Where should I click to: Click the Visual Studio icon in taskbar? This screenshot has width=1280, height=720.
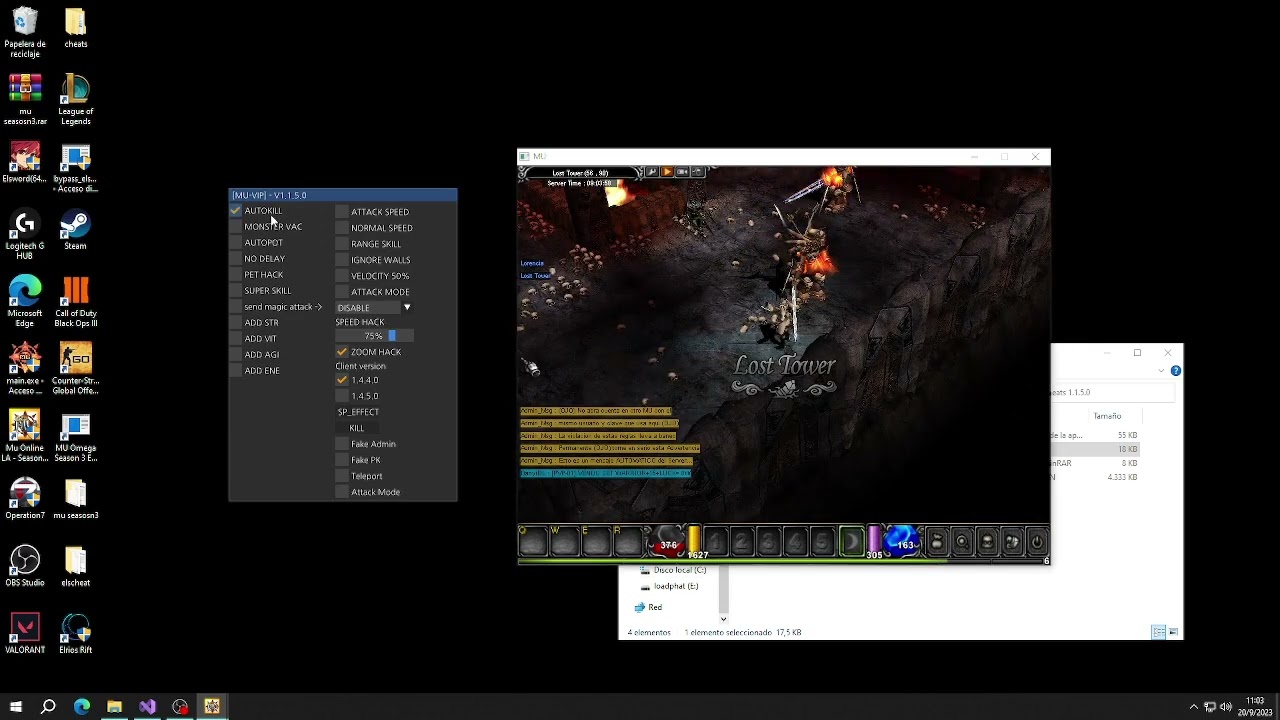[147, 707]
